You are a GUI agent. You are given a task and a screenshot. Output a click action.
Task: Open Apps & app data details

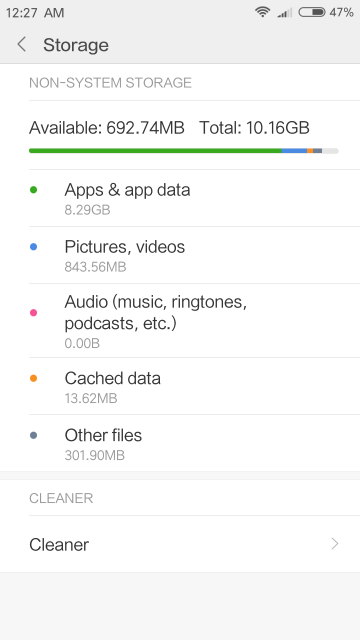180,198
